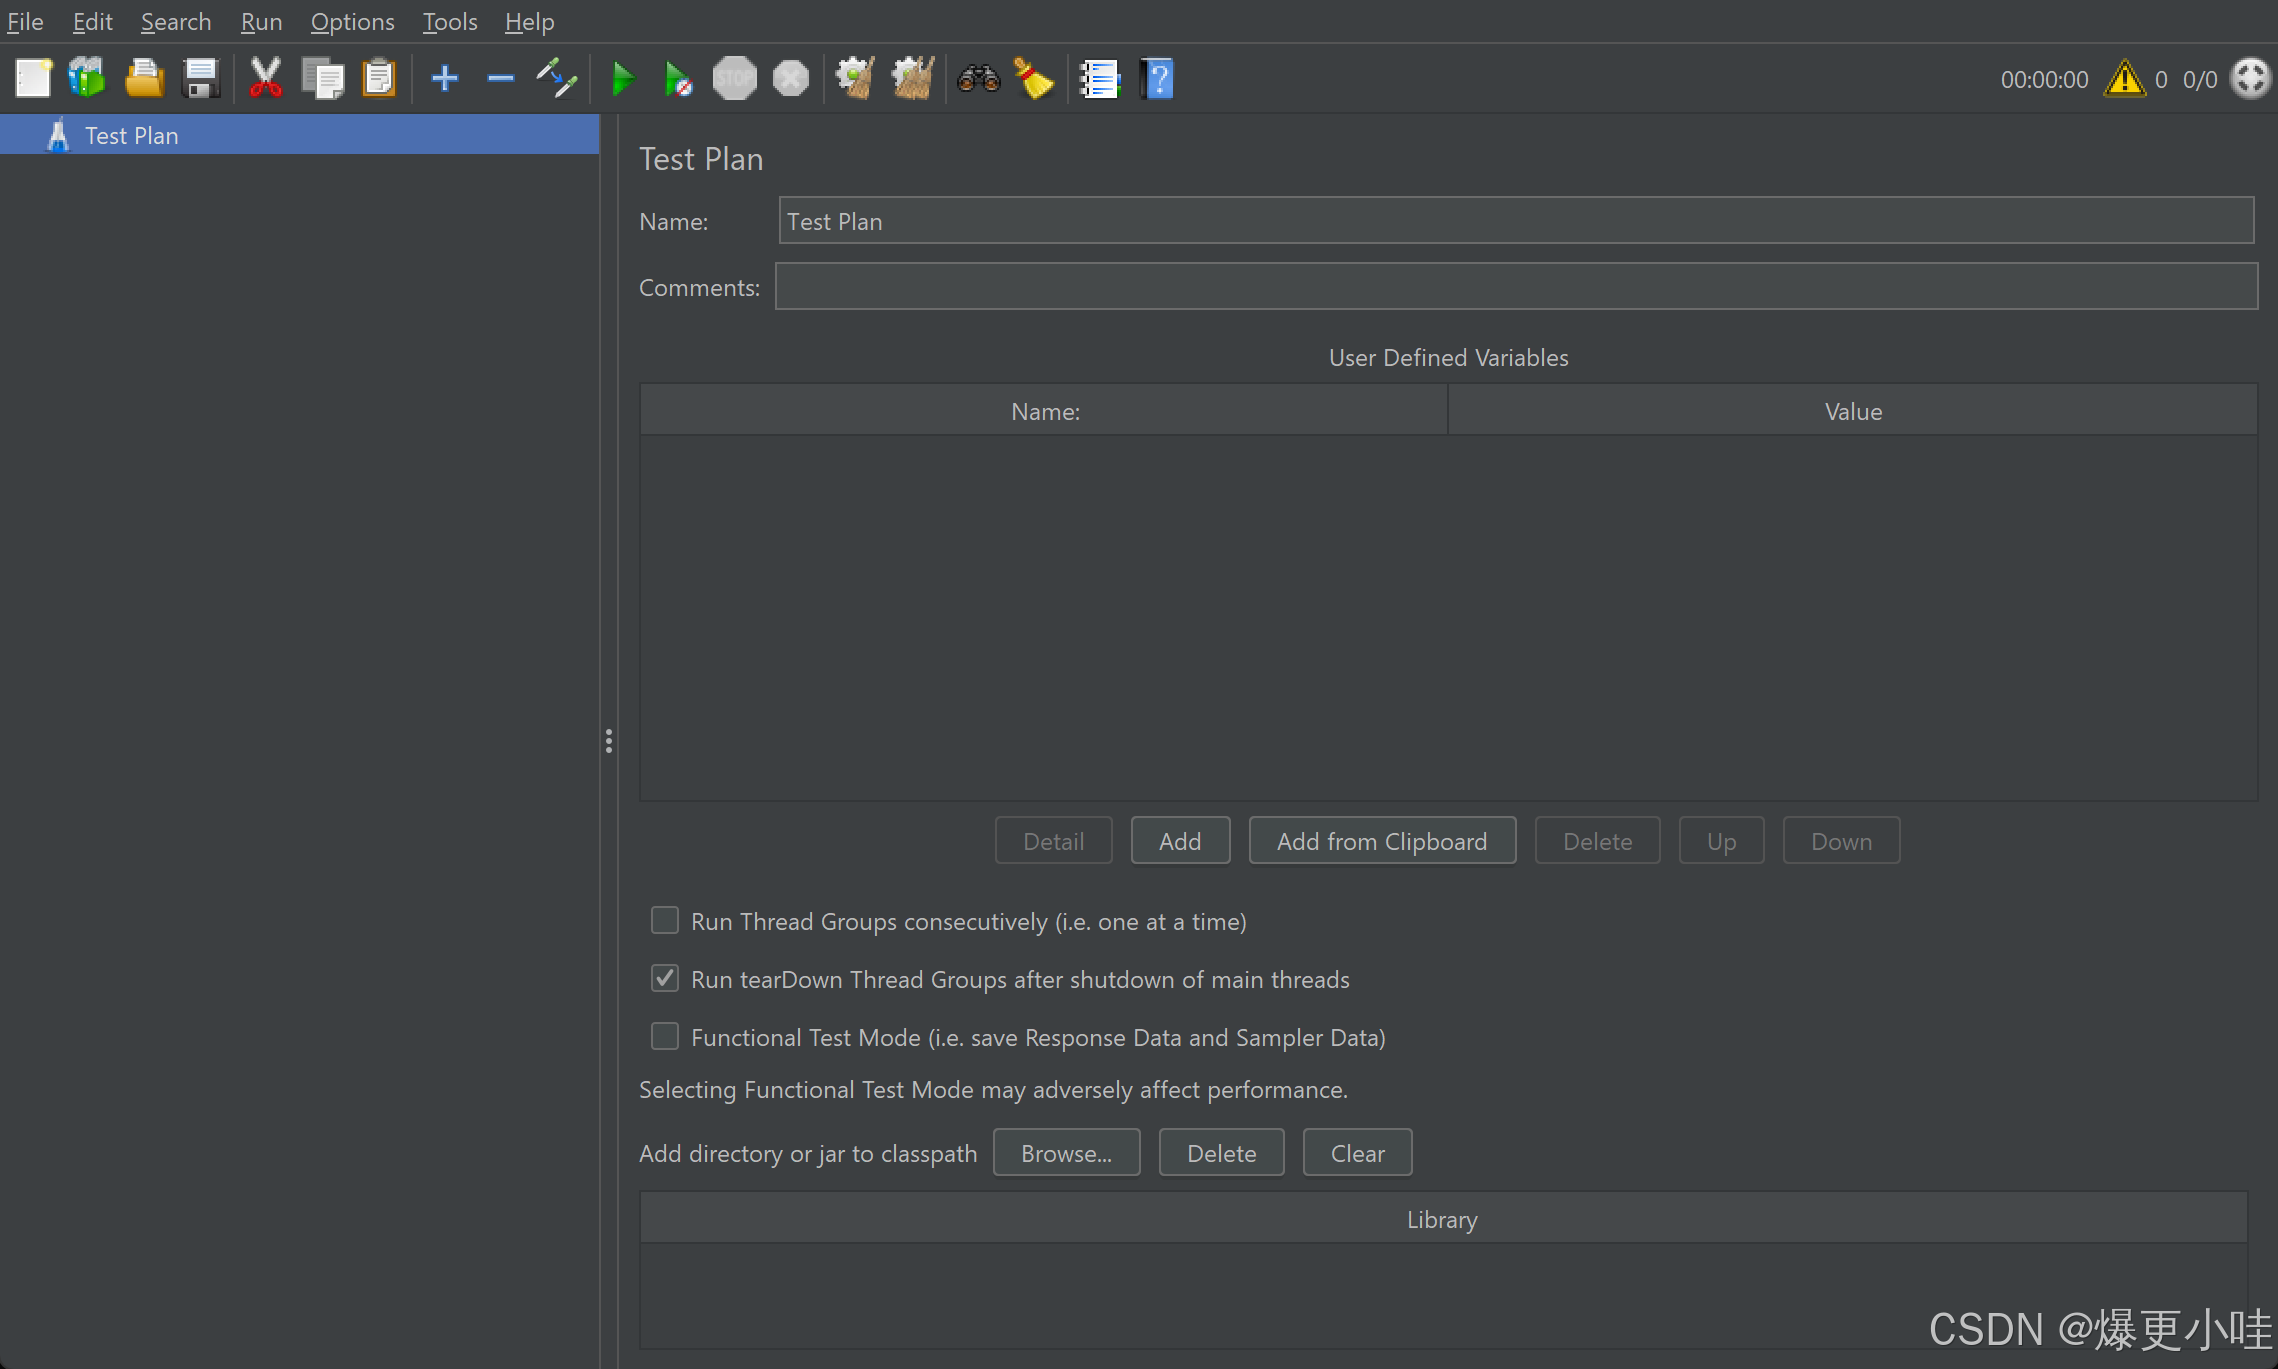Click the Collapse All minus icon
2278x1369 pixels.
[500, 78]
